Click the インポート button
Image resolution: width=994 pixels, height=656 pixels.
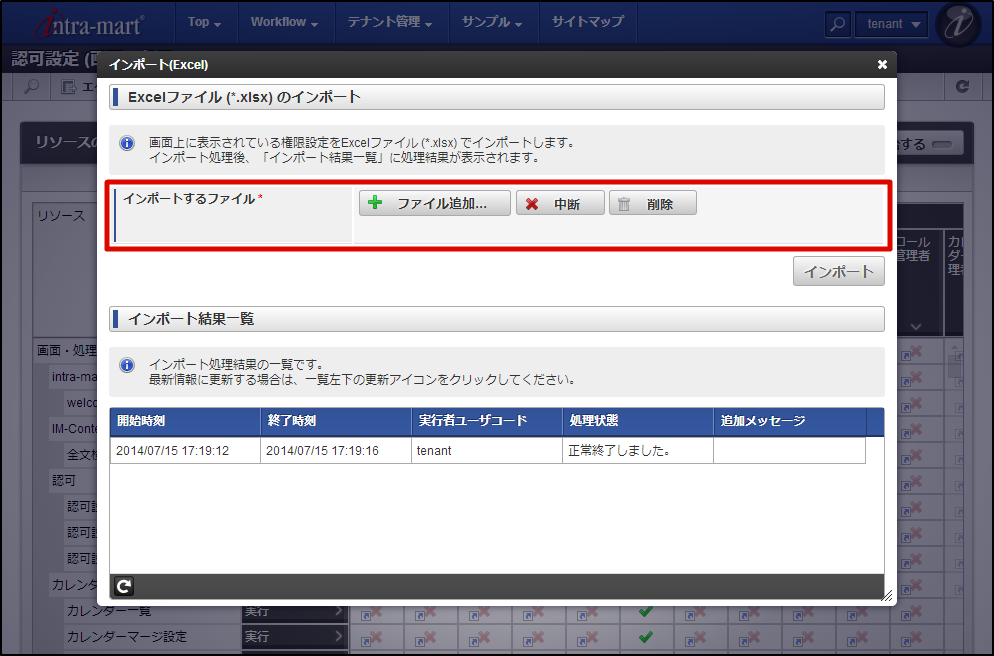pos(838,270)
